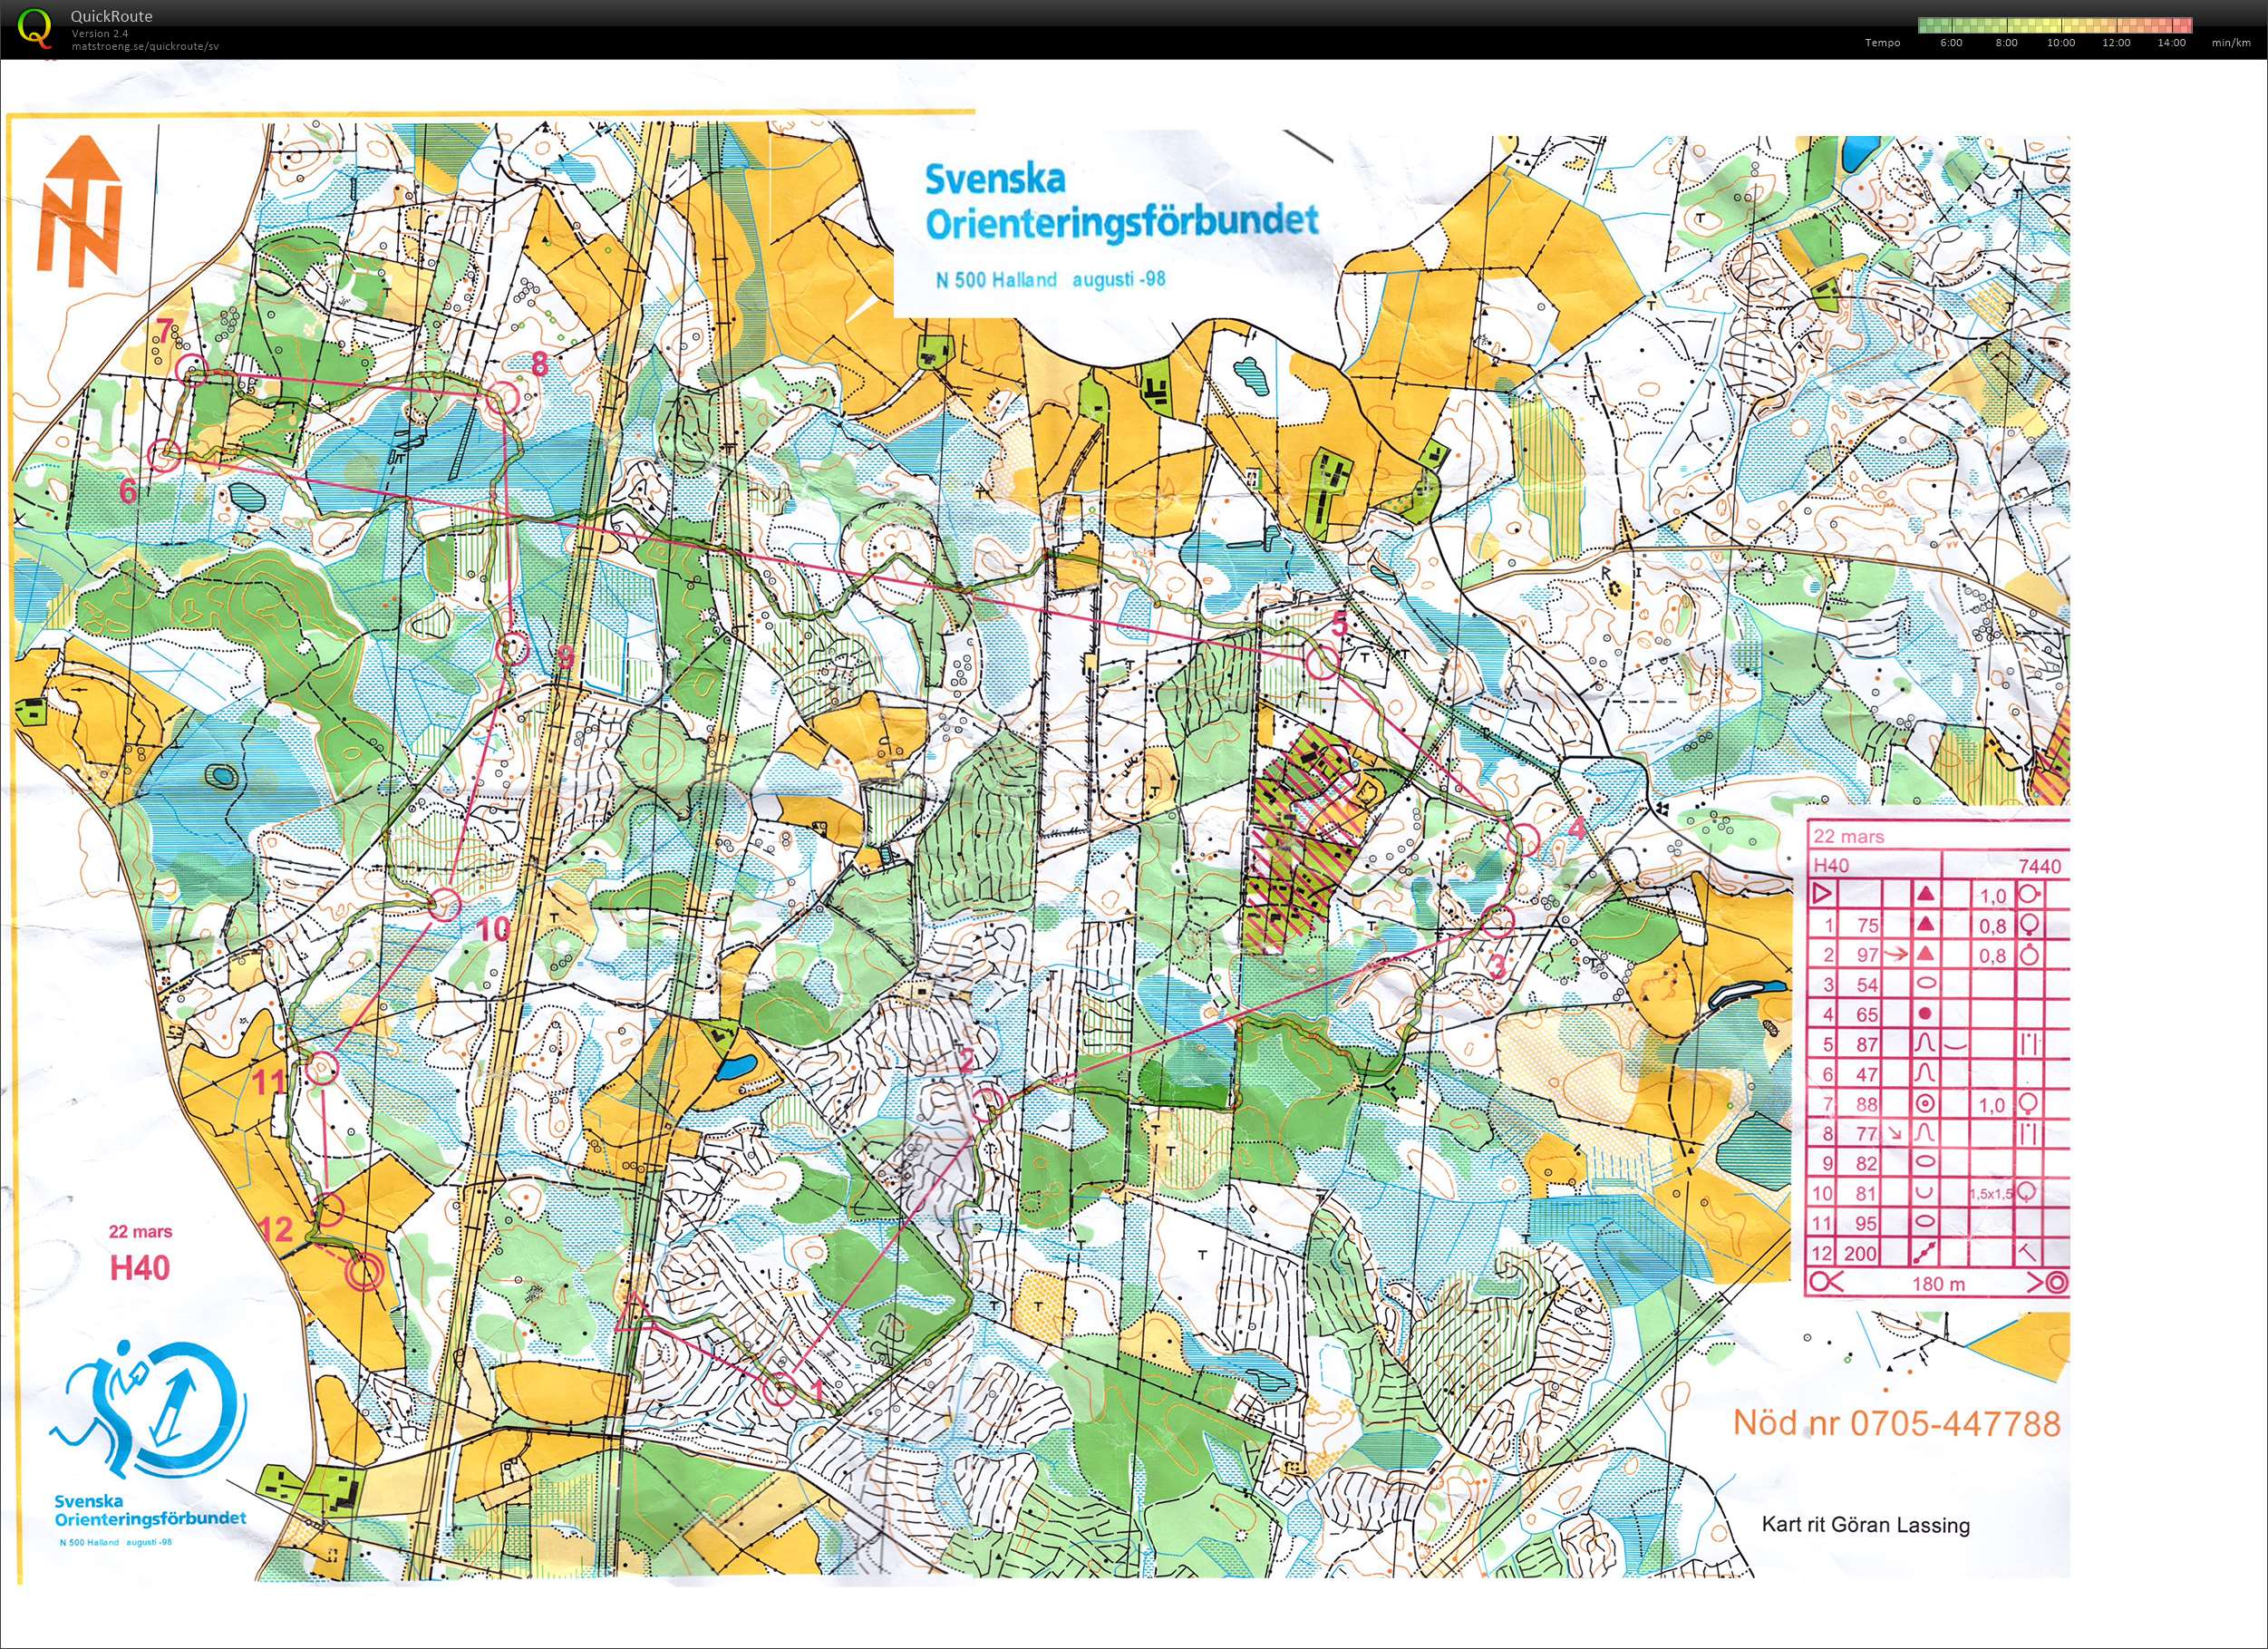Click the 7440 value in the control sheet

[x=2040, y=866]
